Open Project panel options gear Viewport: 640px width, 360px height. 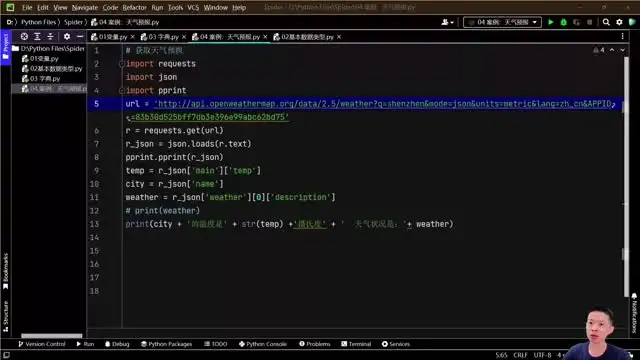click(x=67, y=36)
